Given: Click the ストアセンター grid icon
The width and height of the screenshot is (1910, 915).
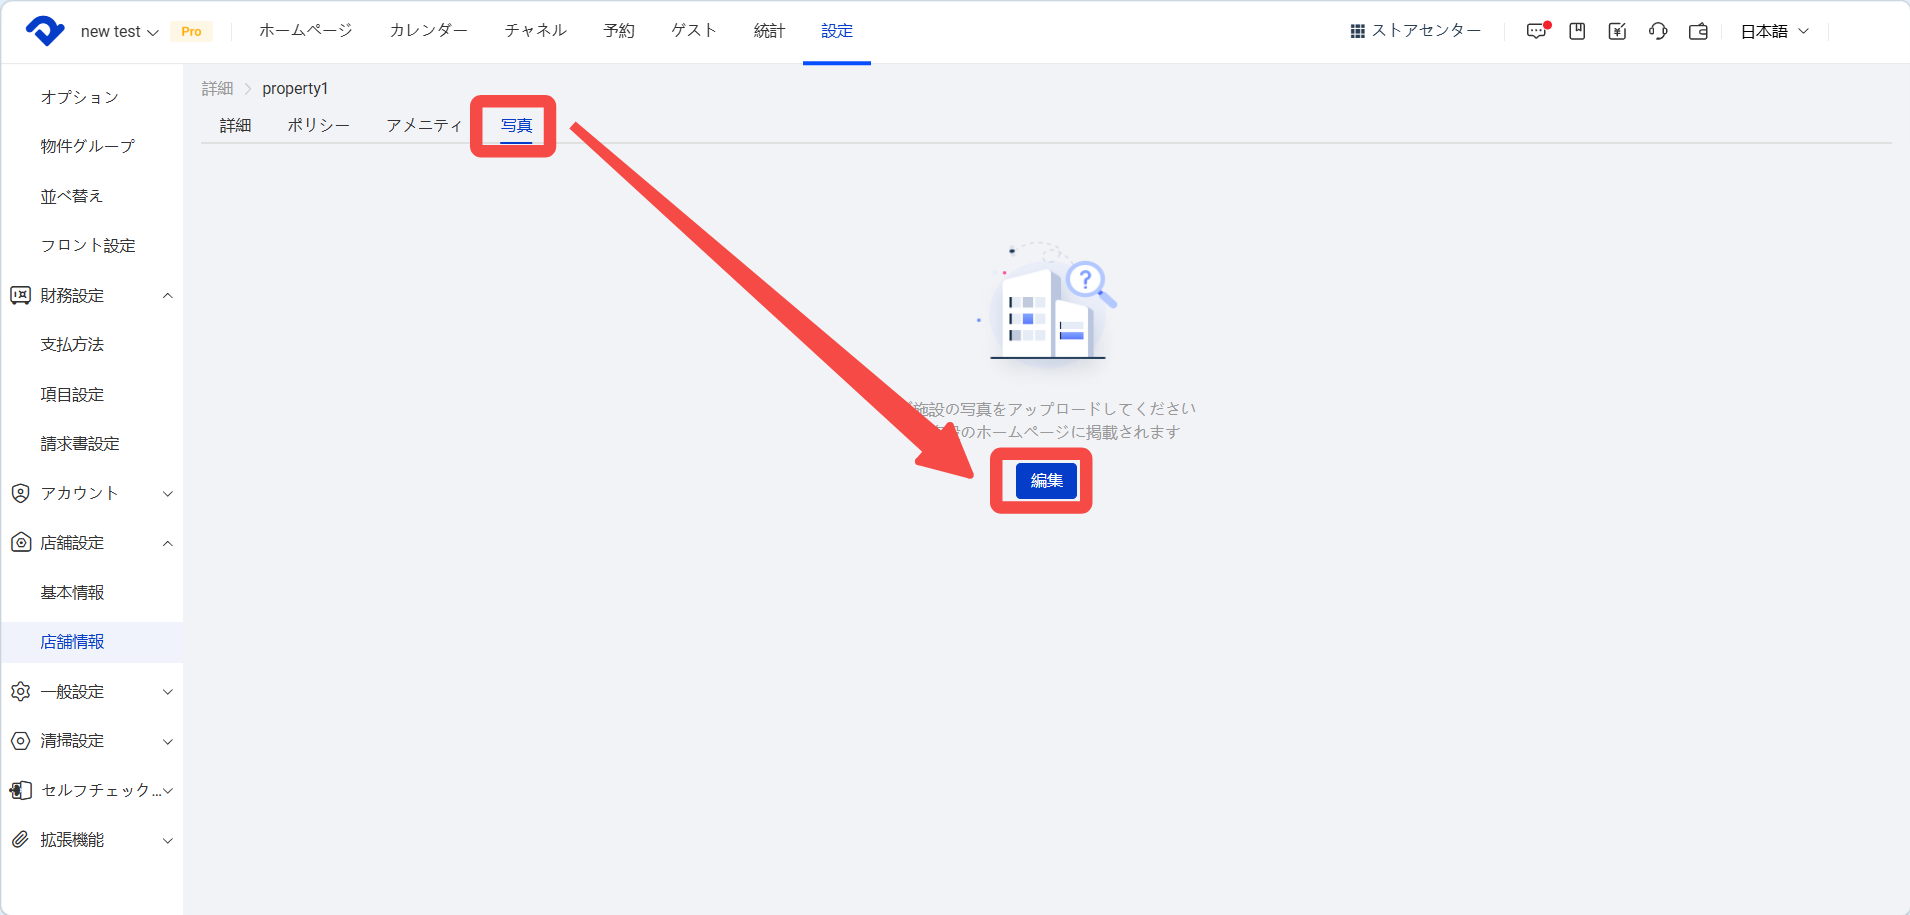Looking at the screenshot, I should [x=1357, y=32].
